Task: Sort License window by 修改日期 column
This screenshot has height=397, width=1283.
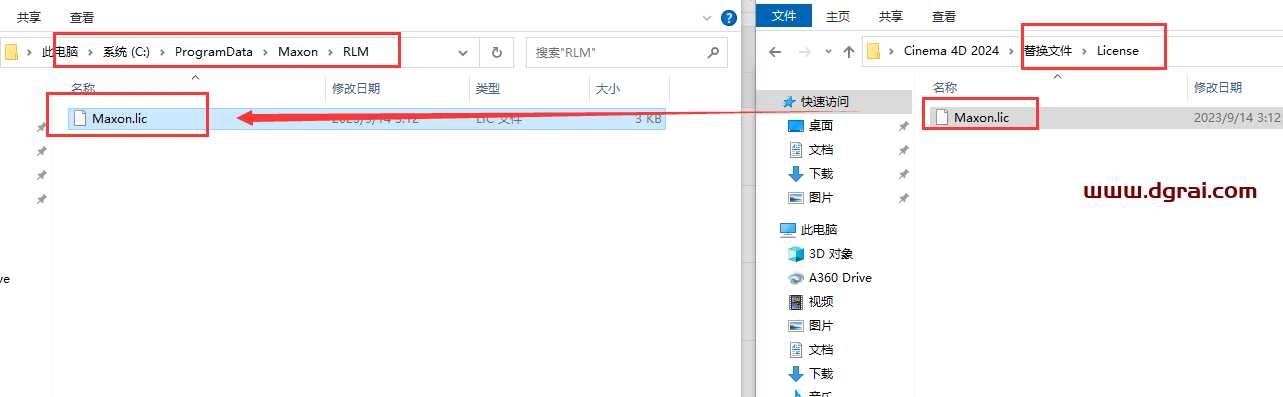Action: 1217,89
